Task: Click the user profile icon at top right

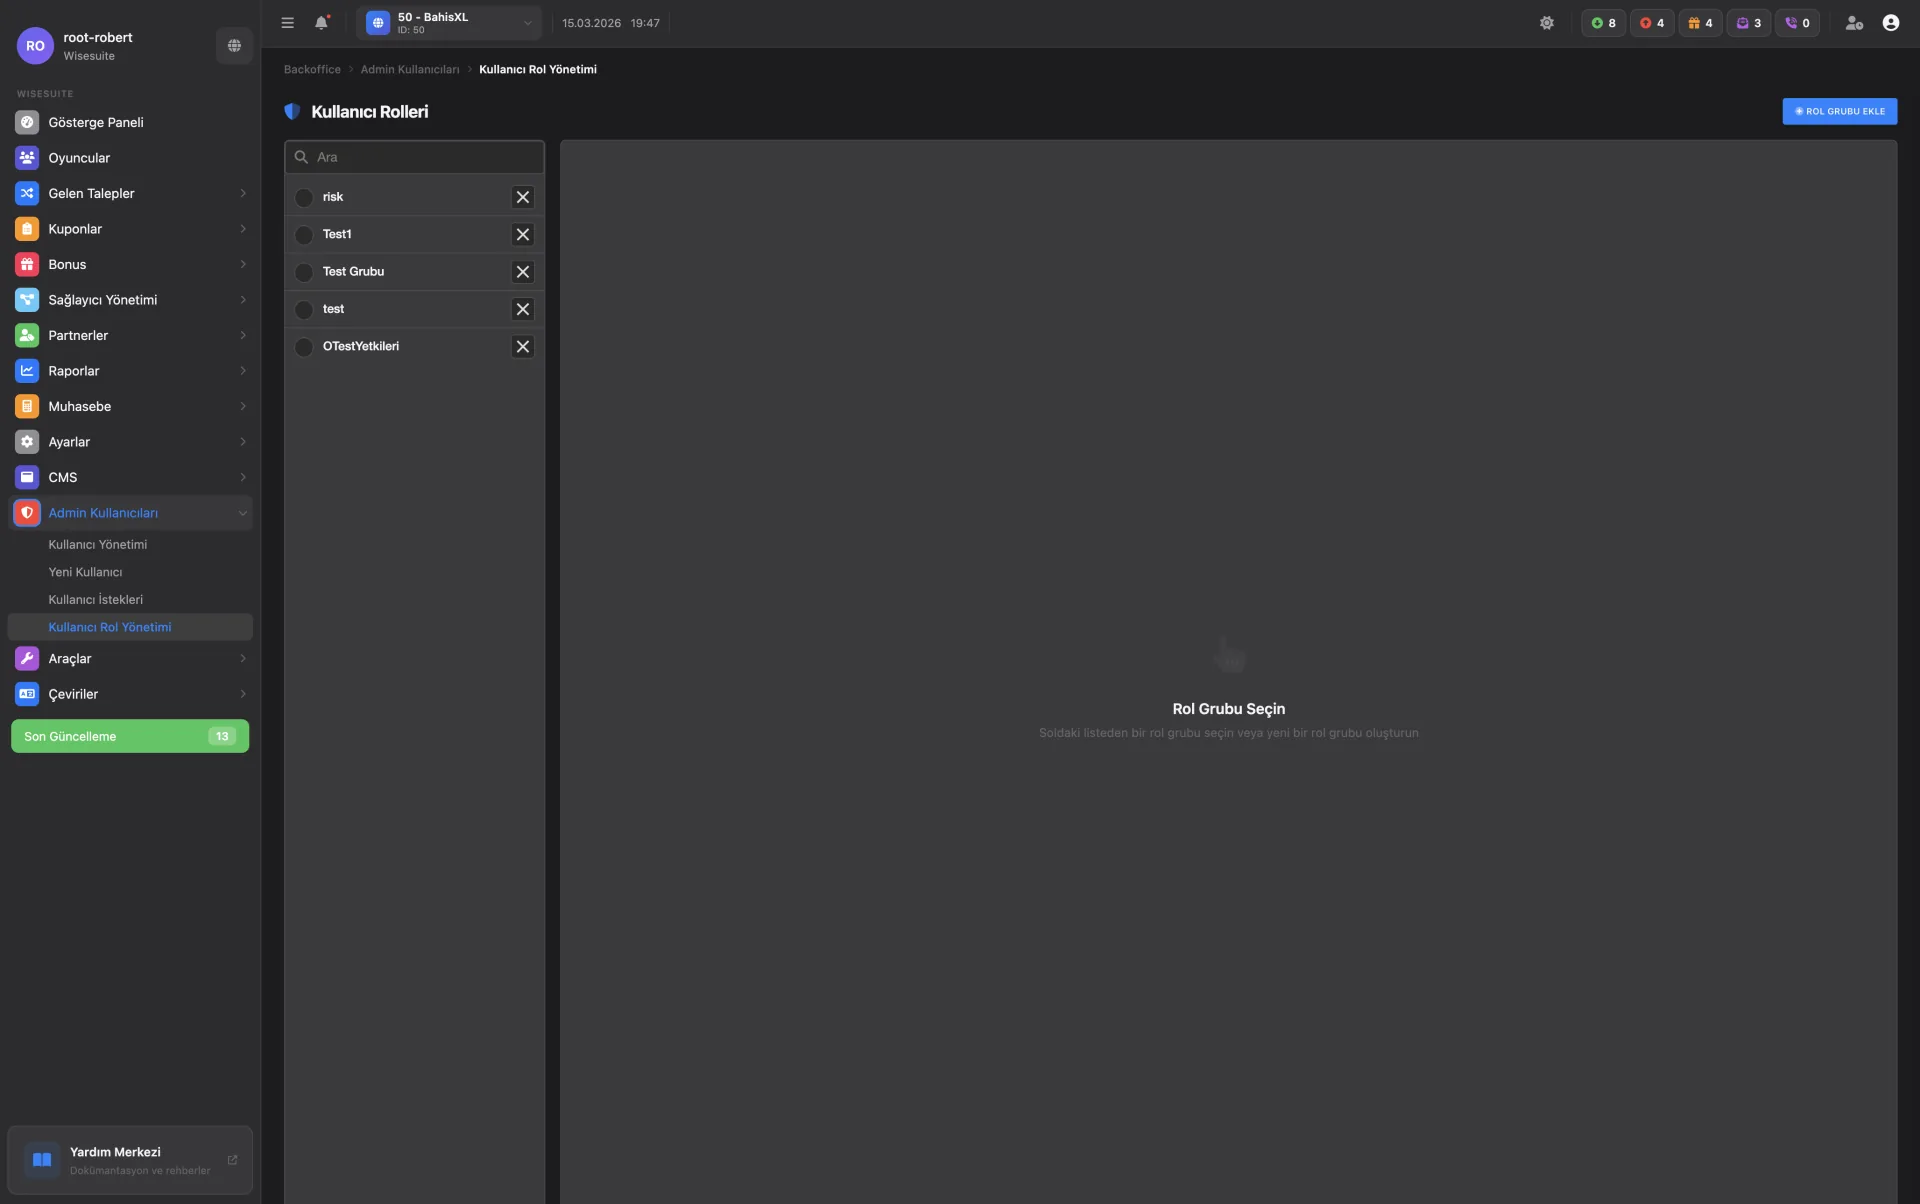Action: [x=1890, y=23]
